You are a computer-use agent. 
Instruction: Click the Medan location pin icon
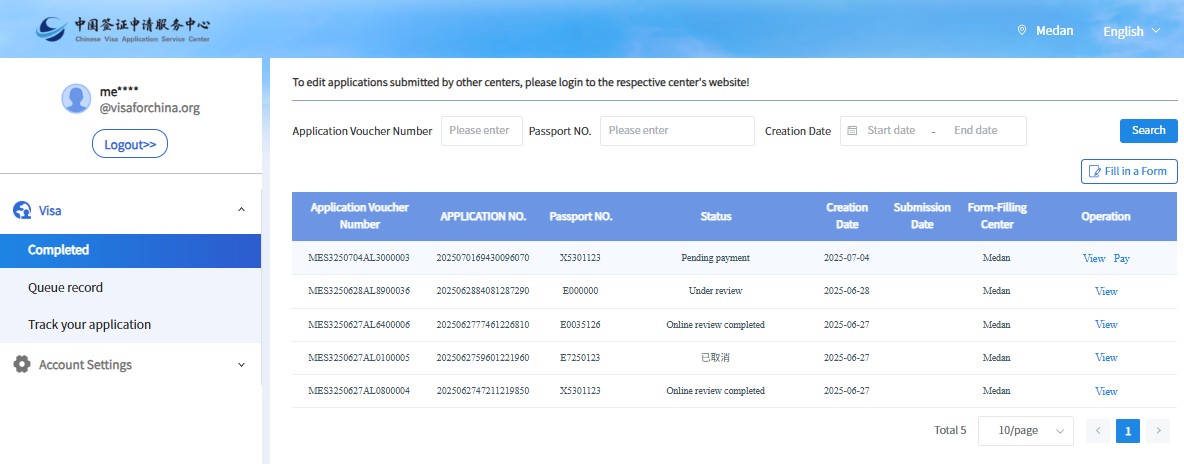[x=1021, y=31]
